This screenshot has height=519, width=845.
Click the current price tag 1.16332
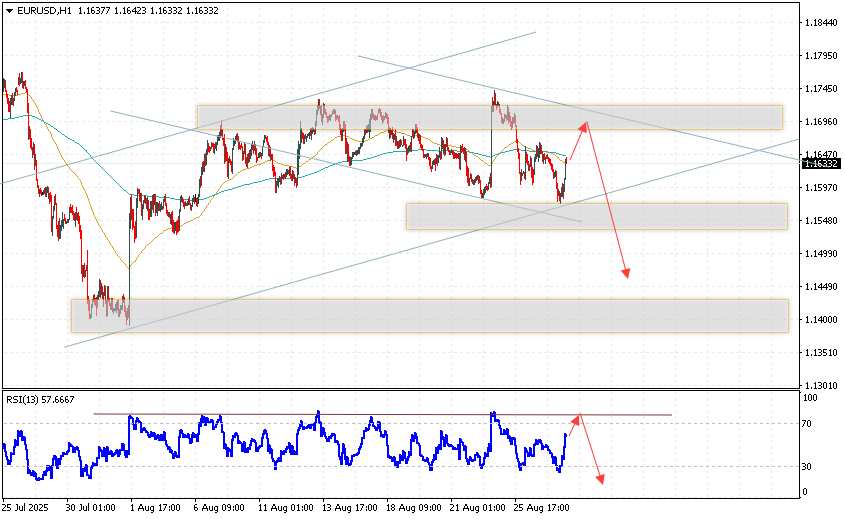point(821,164)
